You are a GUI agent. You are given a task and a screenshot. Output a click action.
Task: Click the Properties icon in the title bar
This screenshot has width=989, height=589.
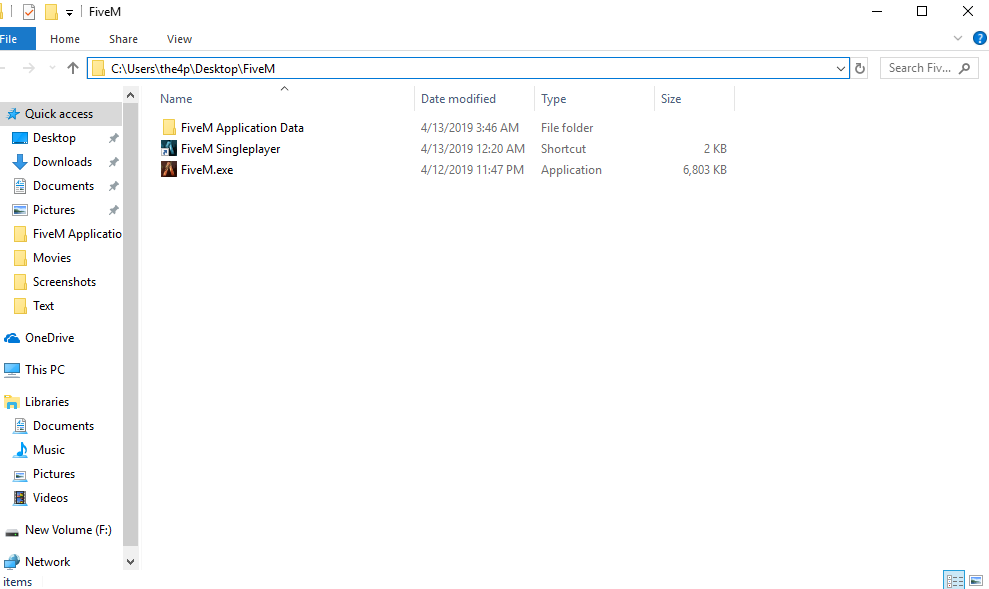point(28,11)
